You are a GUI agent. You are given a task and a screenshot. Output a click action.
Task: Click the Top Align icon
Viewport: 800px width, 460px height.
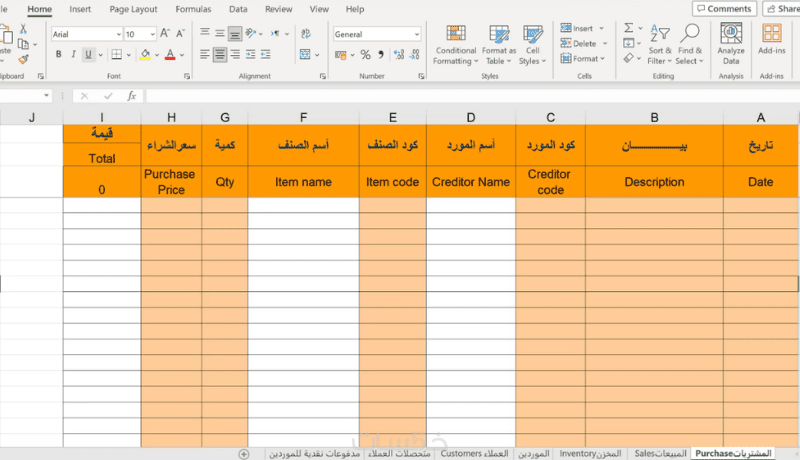coord(205,34)
